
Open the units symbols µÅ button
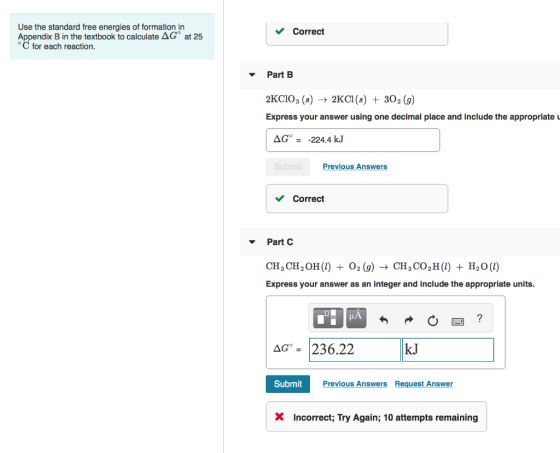(356, 318)
